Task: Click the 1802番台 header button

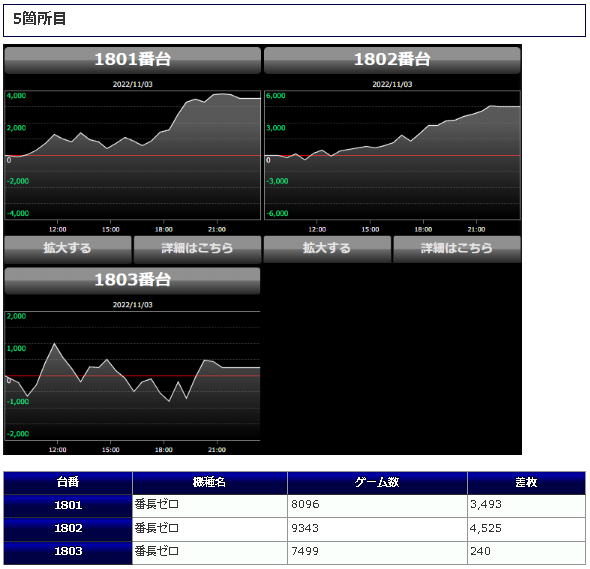Action: [392, 59]
